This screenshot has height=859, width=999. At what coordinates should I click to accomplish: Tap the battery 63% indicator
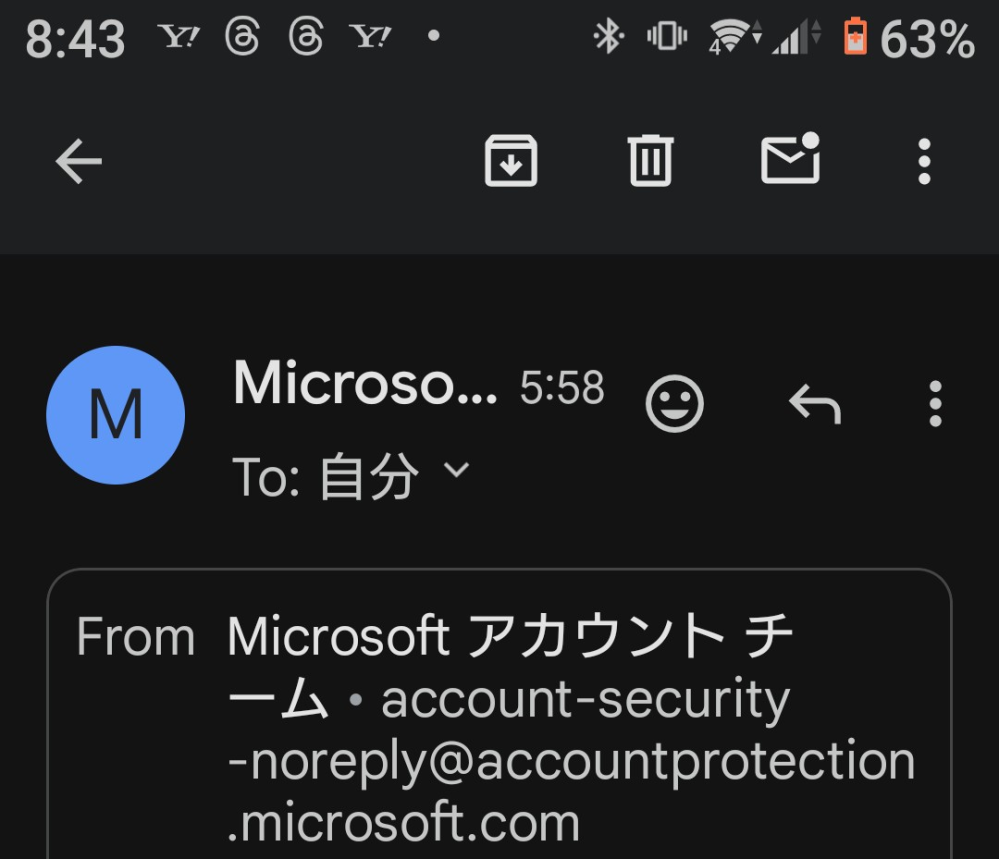coord(909,38)
